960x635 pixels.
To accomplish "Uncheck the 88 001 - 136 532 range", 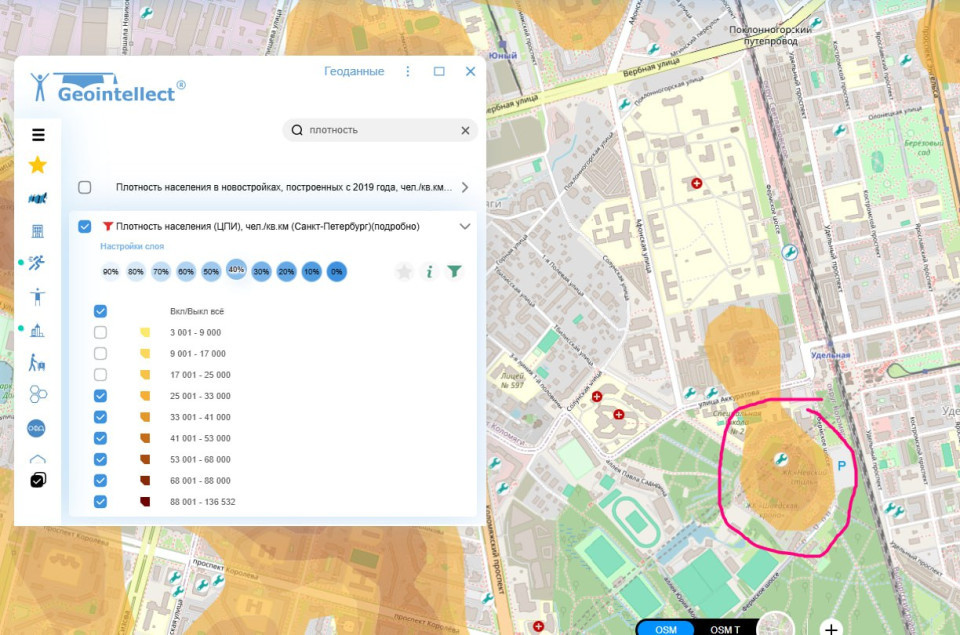I will [100, 501].
